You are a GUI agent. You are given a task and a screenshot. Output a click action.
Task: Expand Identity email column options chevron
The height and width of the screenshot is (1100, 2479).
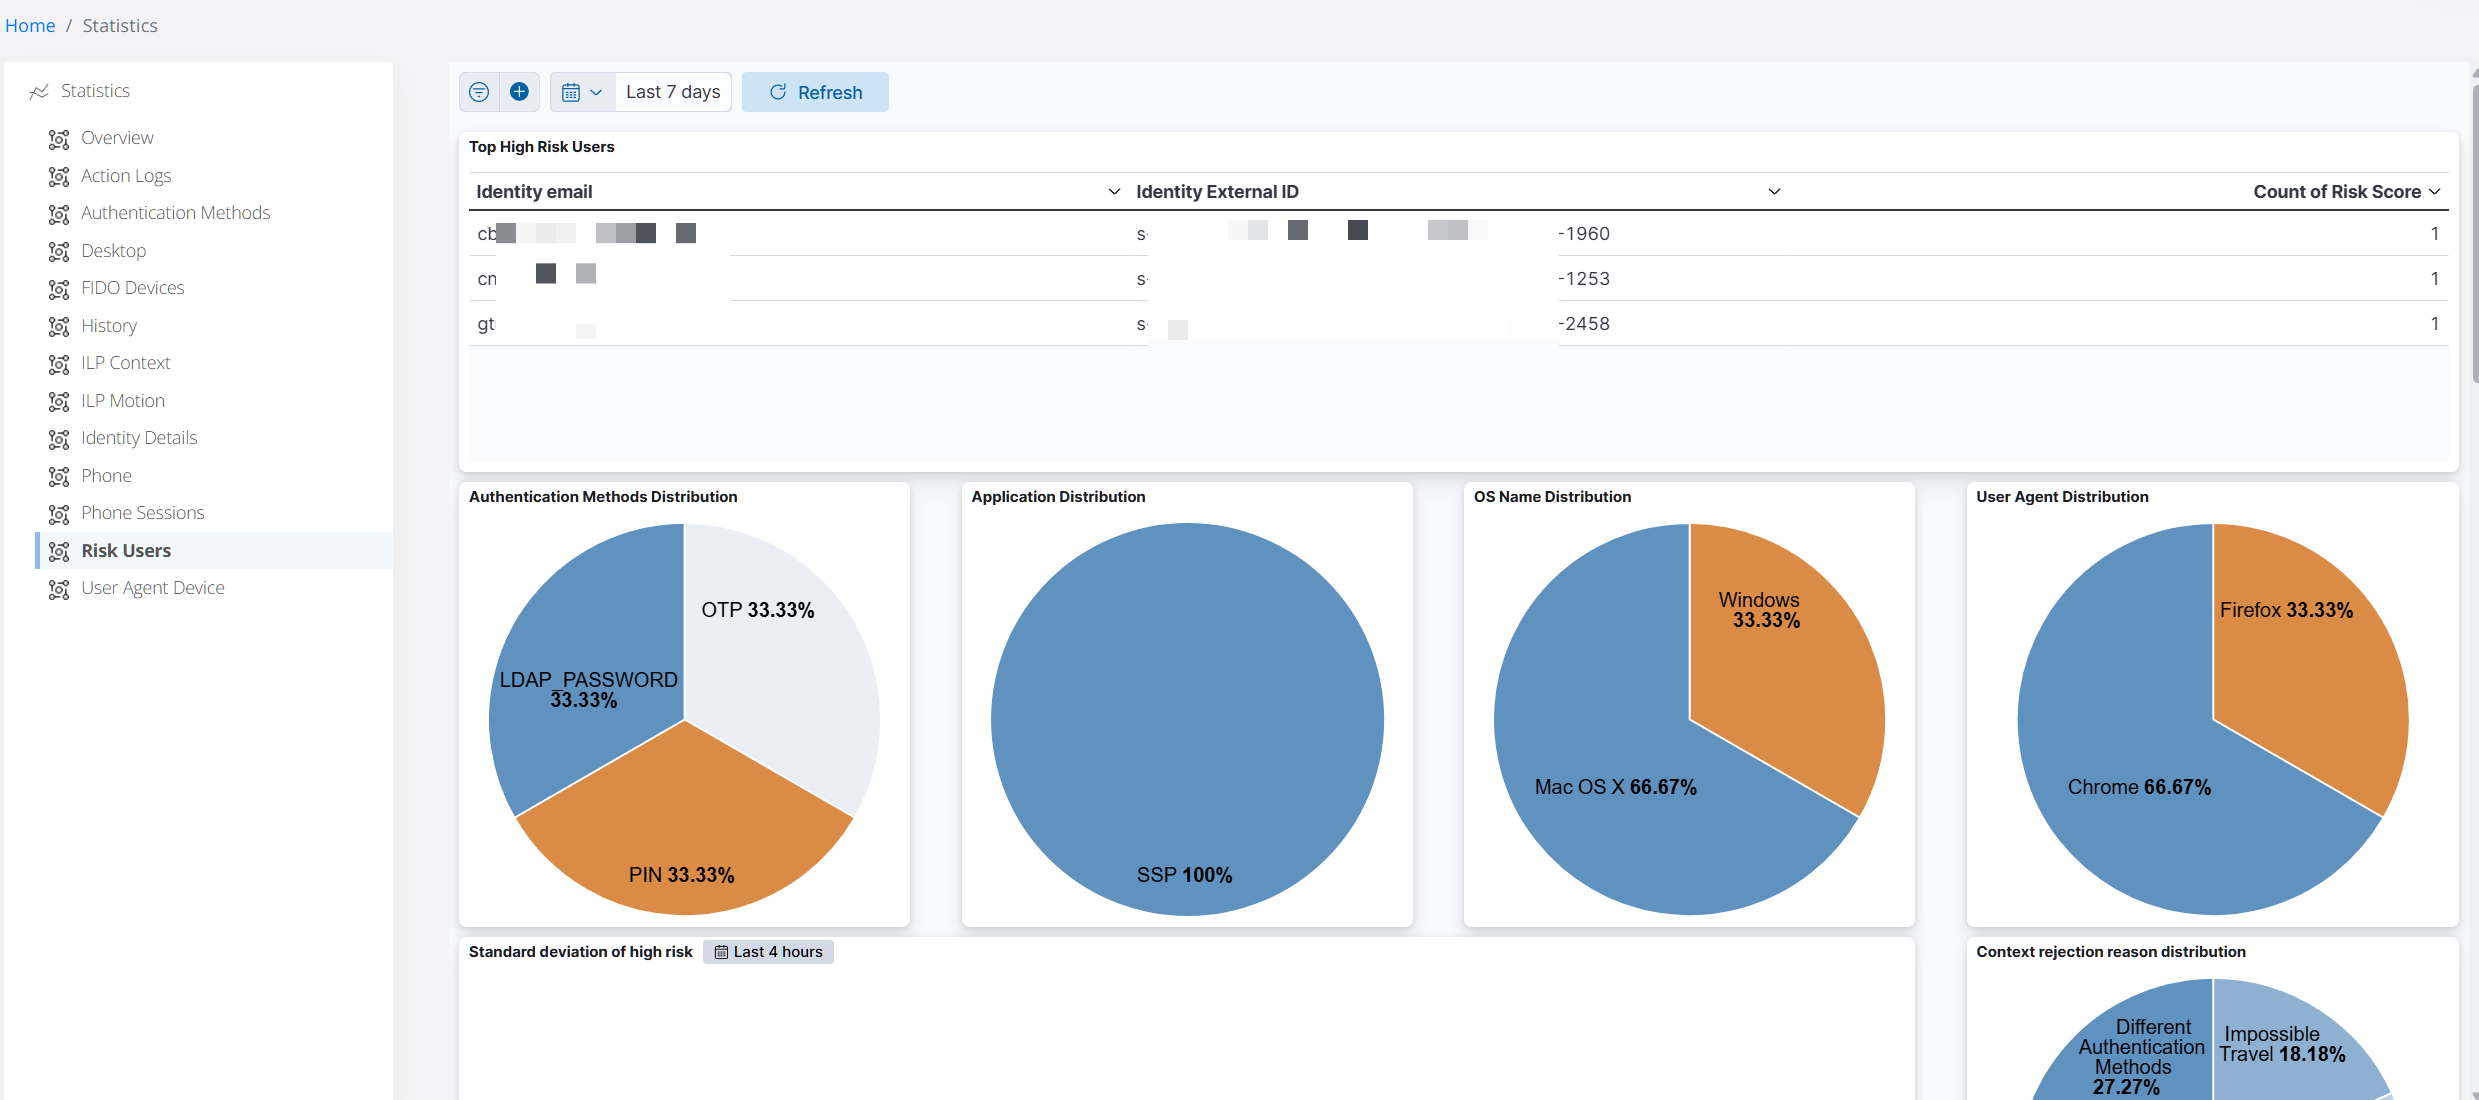(1114, 191)
